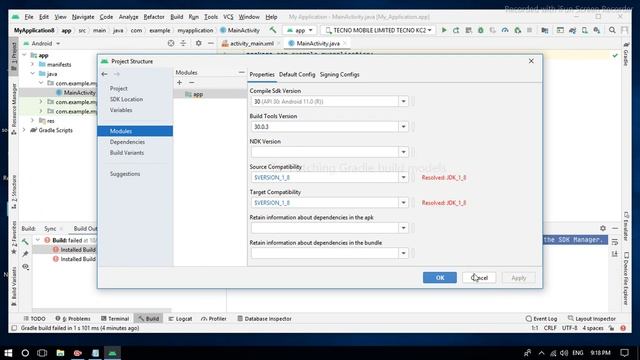Open retain dependencies in apk dropdown
640x360 pixels.
[403, 228]
